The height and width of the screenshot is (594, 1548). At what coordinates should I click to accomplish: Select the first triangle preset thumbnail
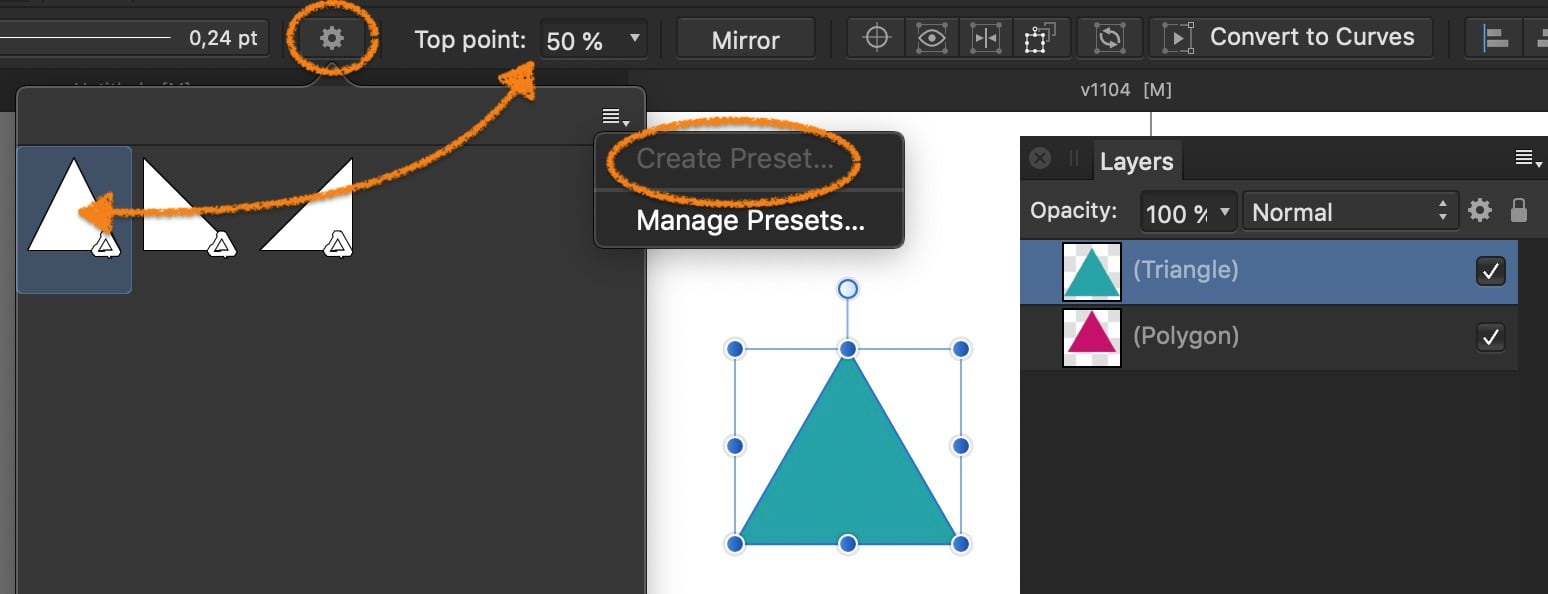coord(74,219)
